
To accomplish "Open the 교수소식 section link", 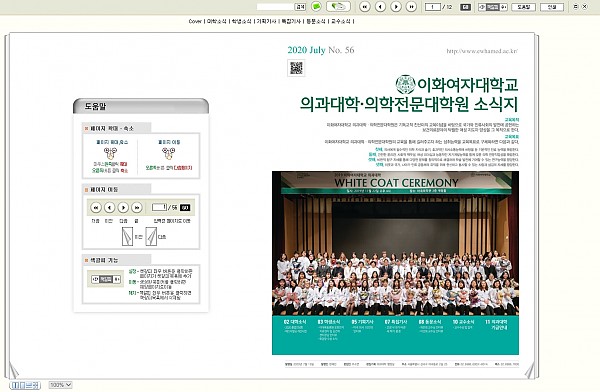I will (341, 21).
